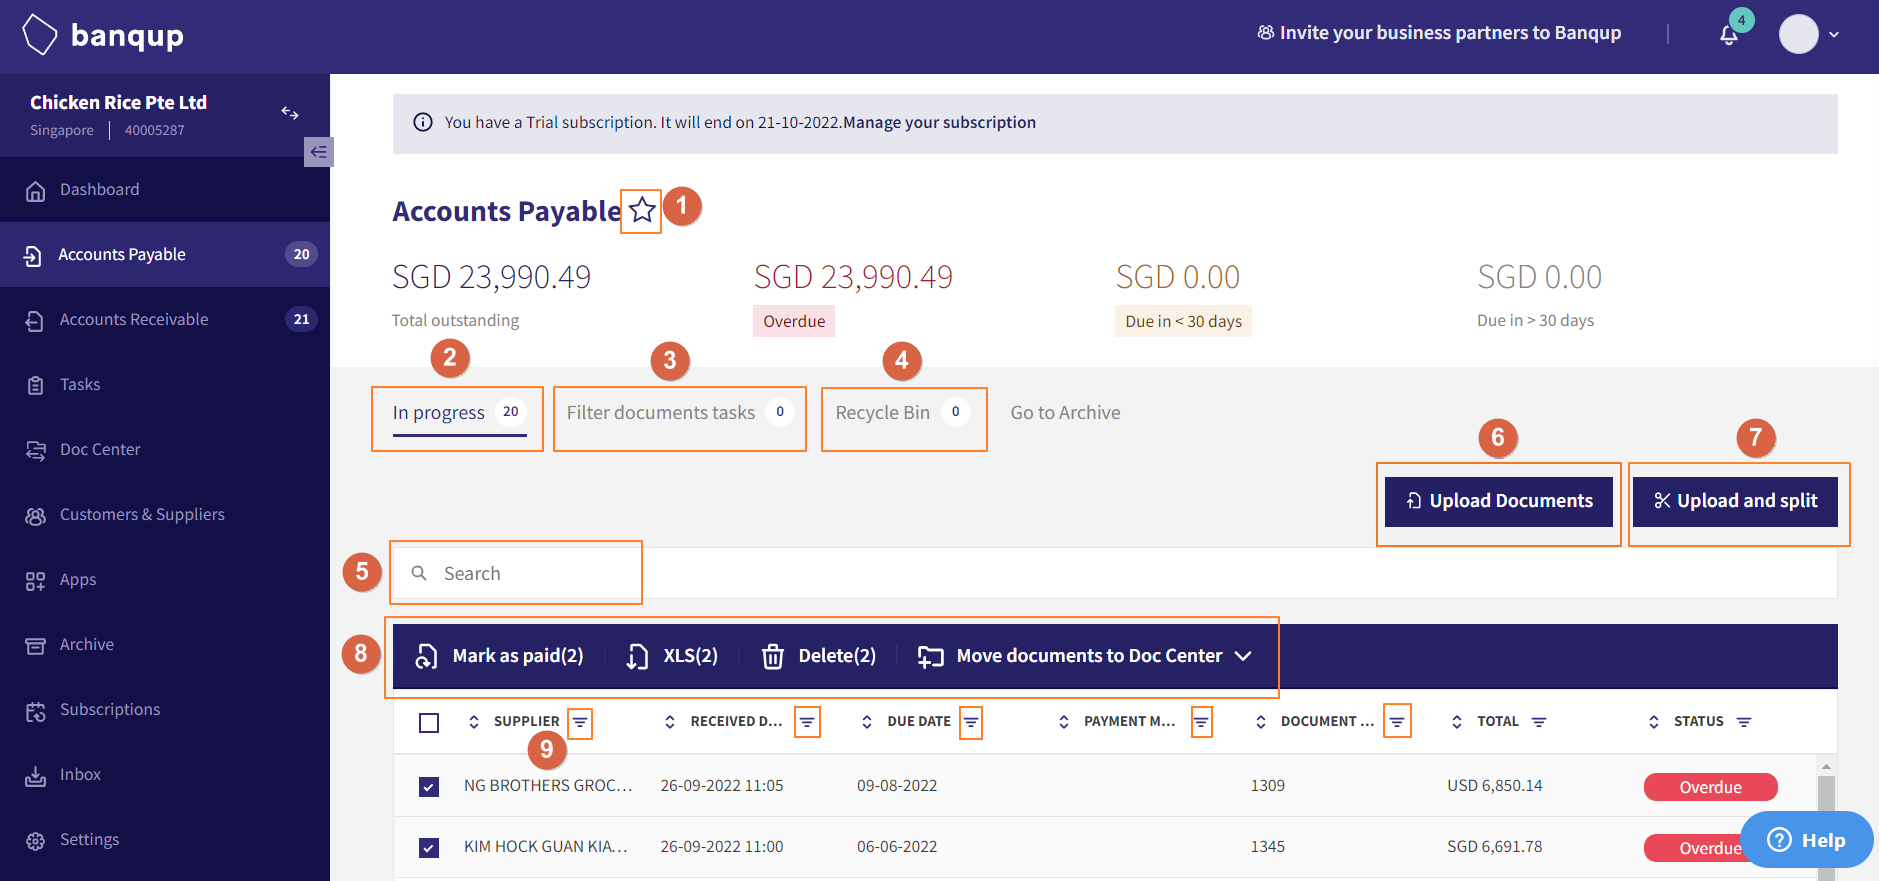Click Chicken Rice Pte Ltd company name
The height and width of the screenshot is (881, 1879).
118,102
